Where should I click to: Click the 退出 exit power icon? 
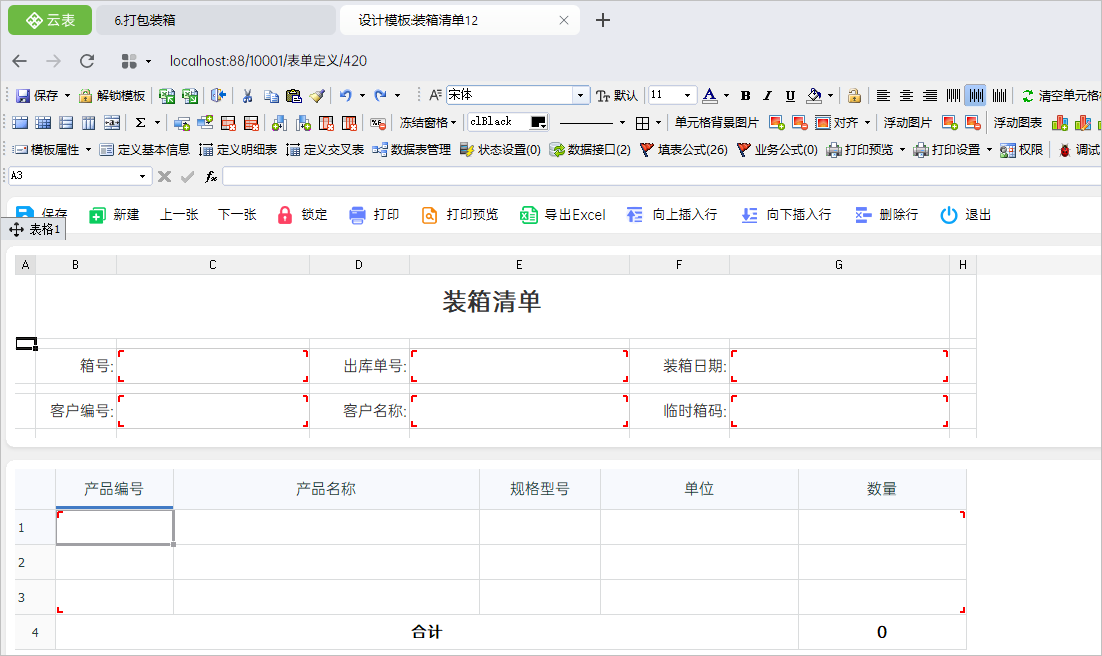(949, 215)
